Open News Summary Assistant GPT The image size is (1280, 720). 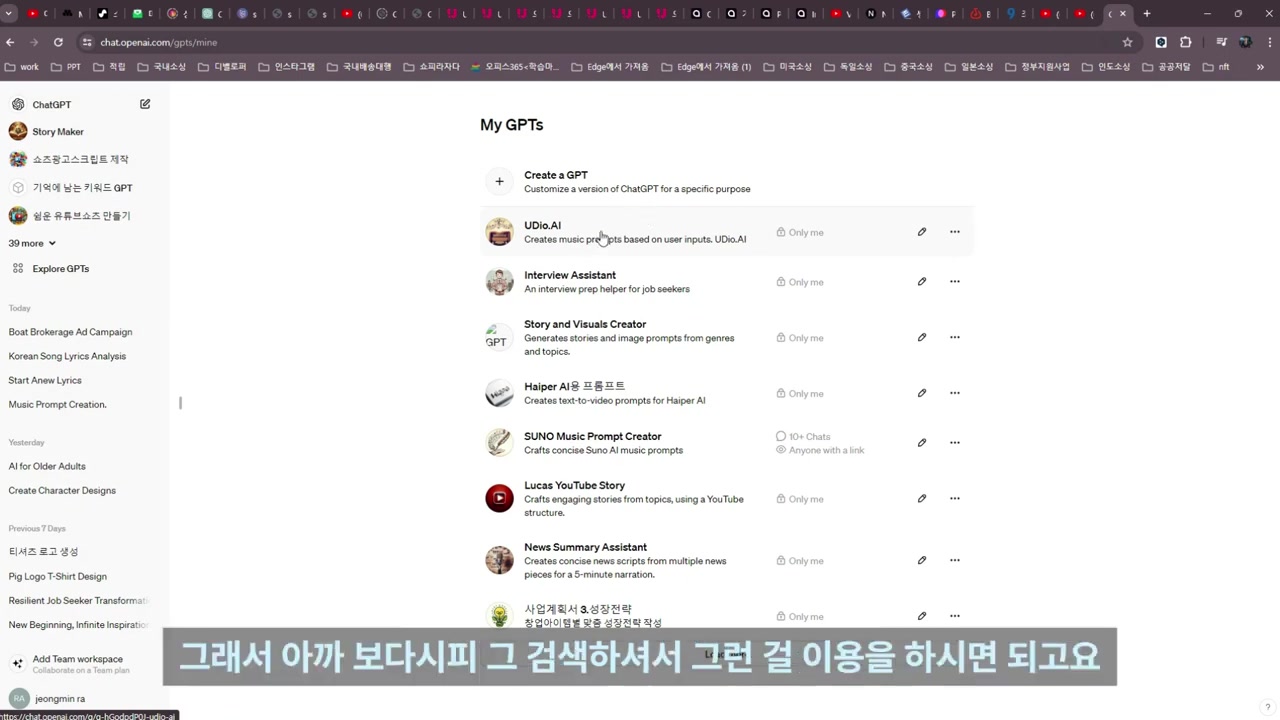pyautogui.click(x=727, y=560)
